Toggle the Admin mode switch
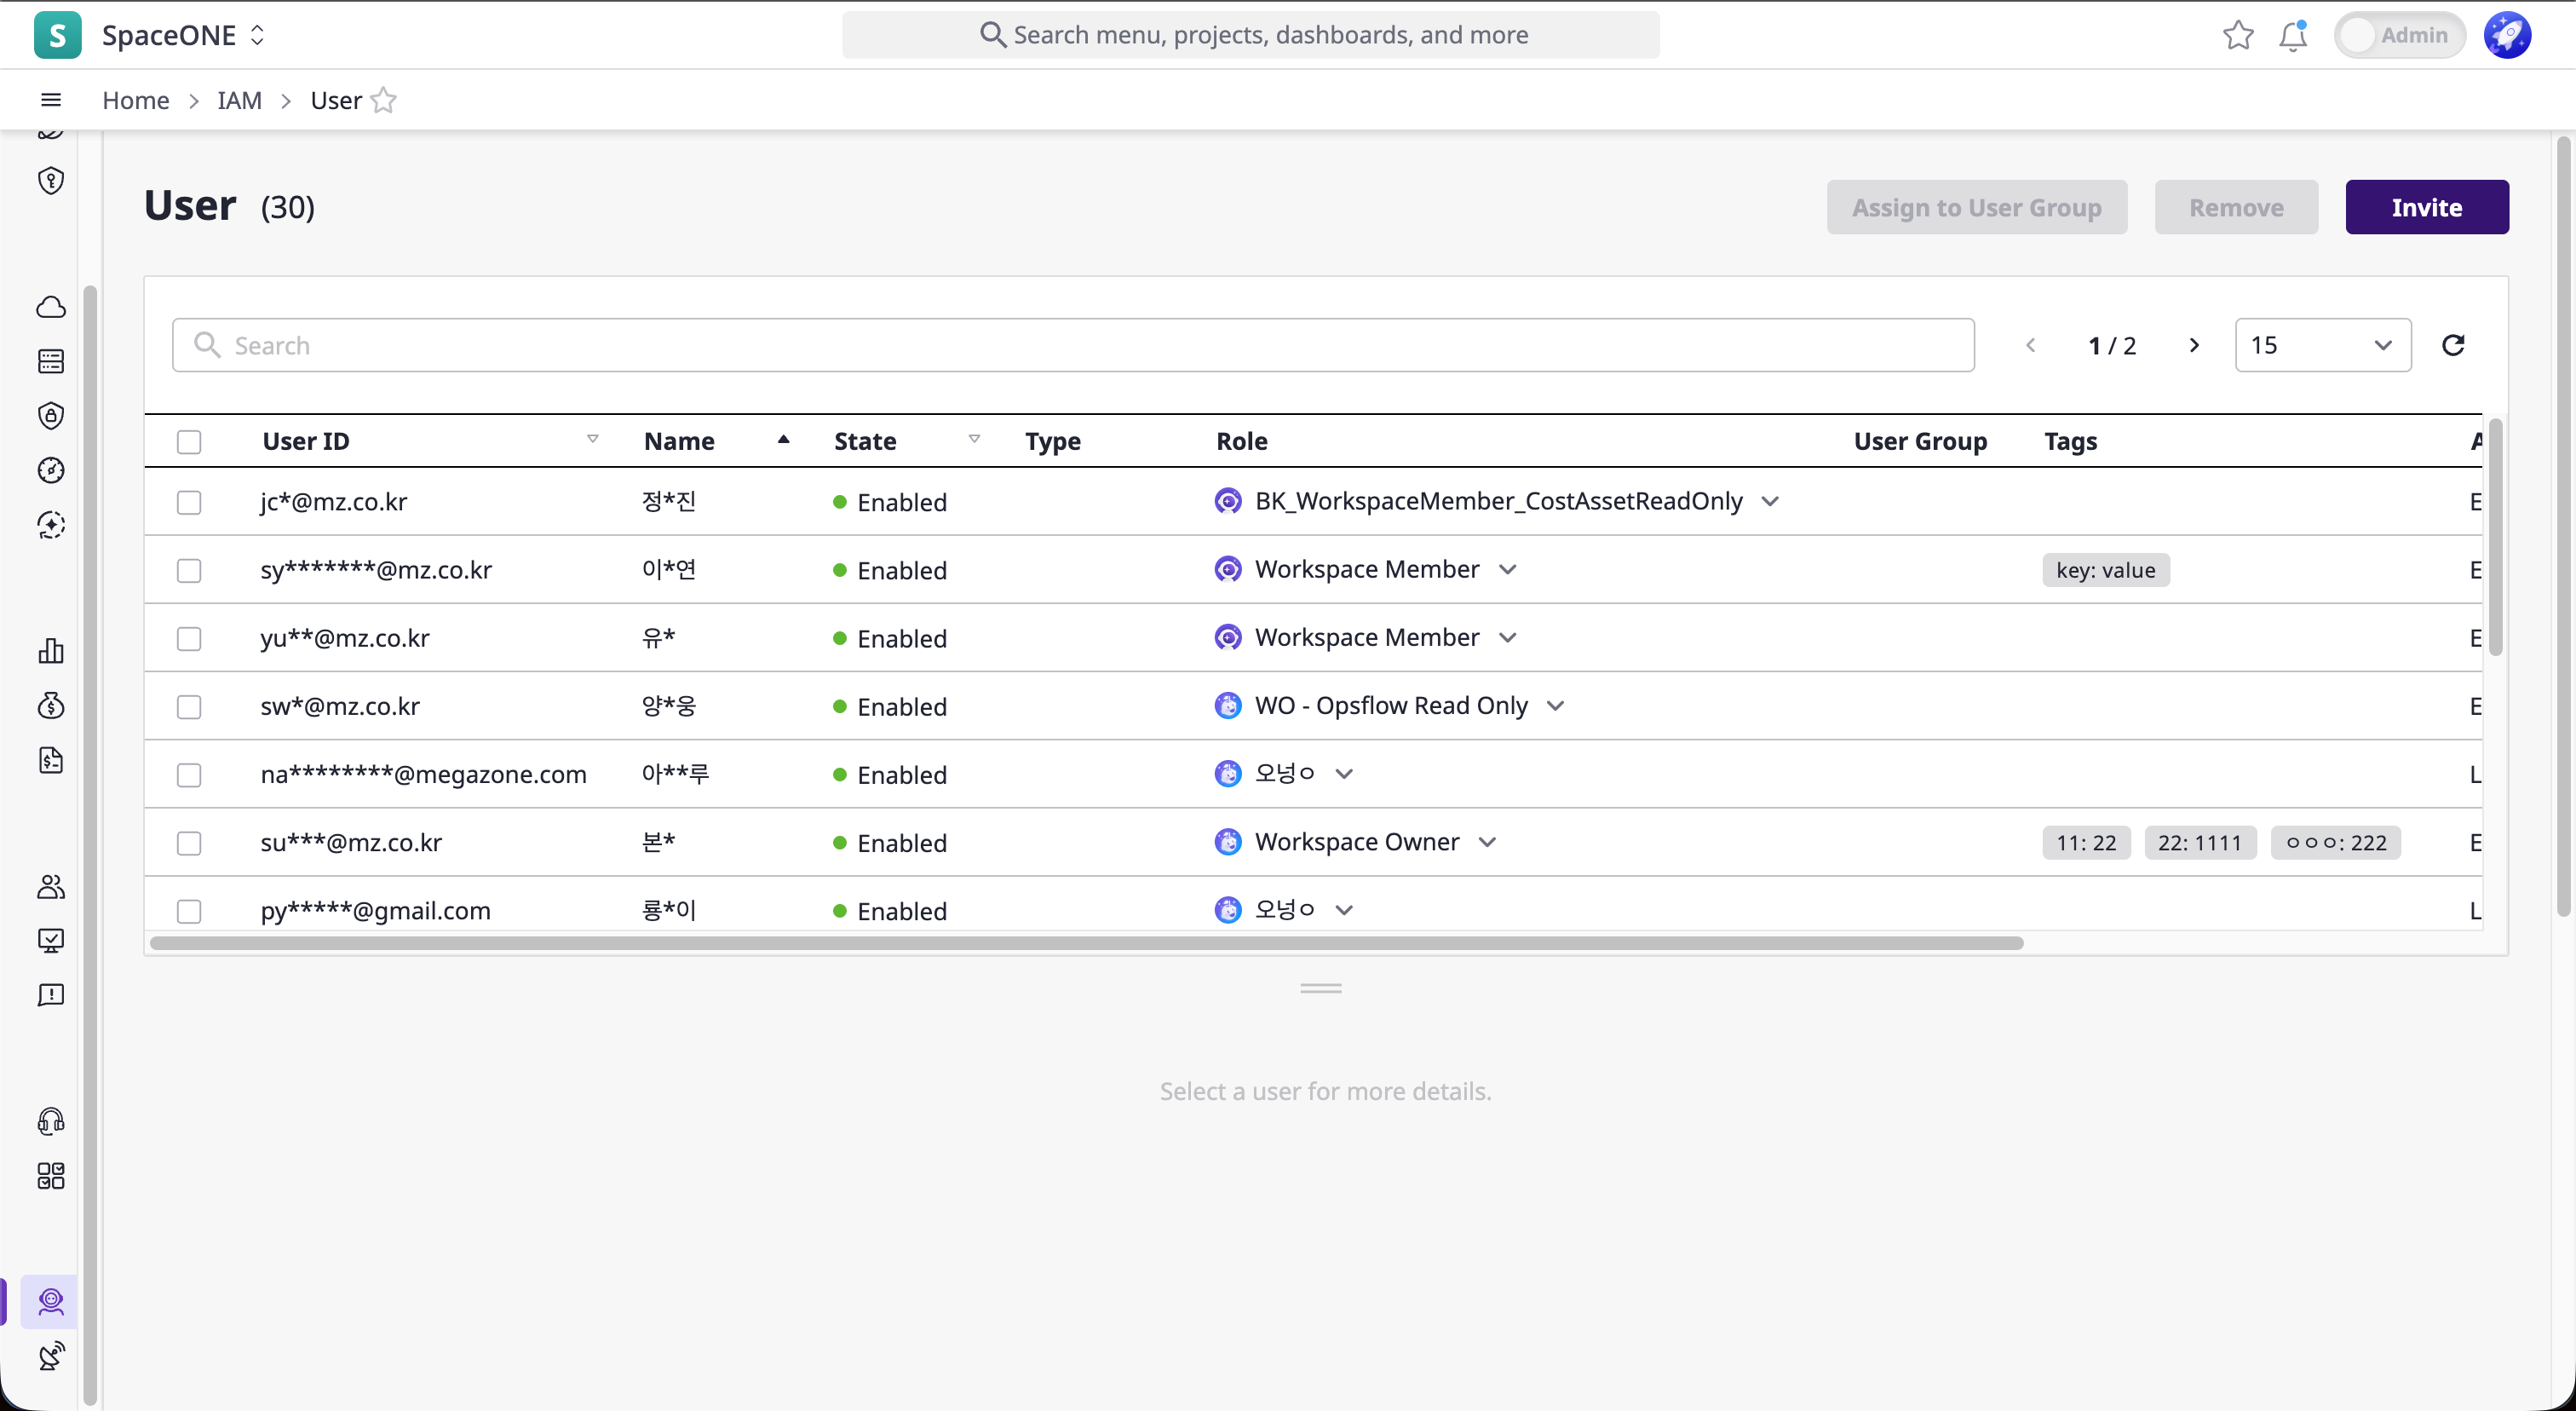The image size is (2576, 1411). point(2398,36)
